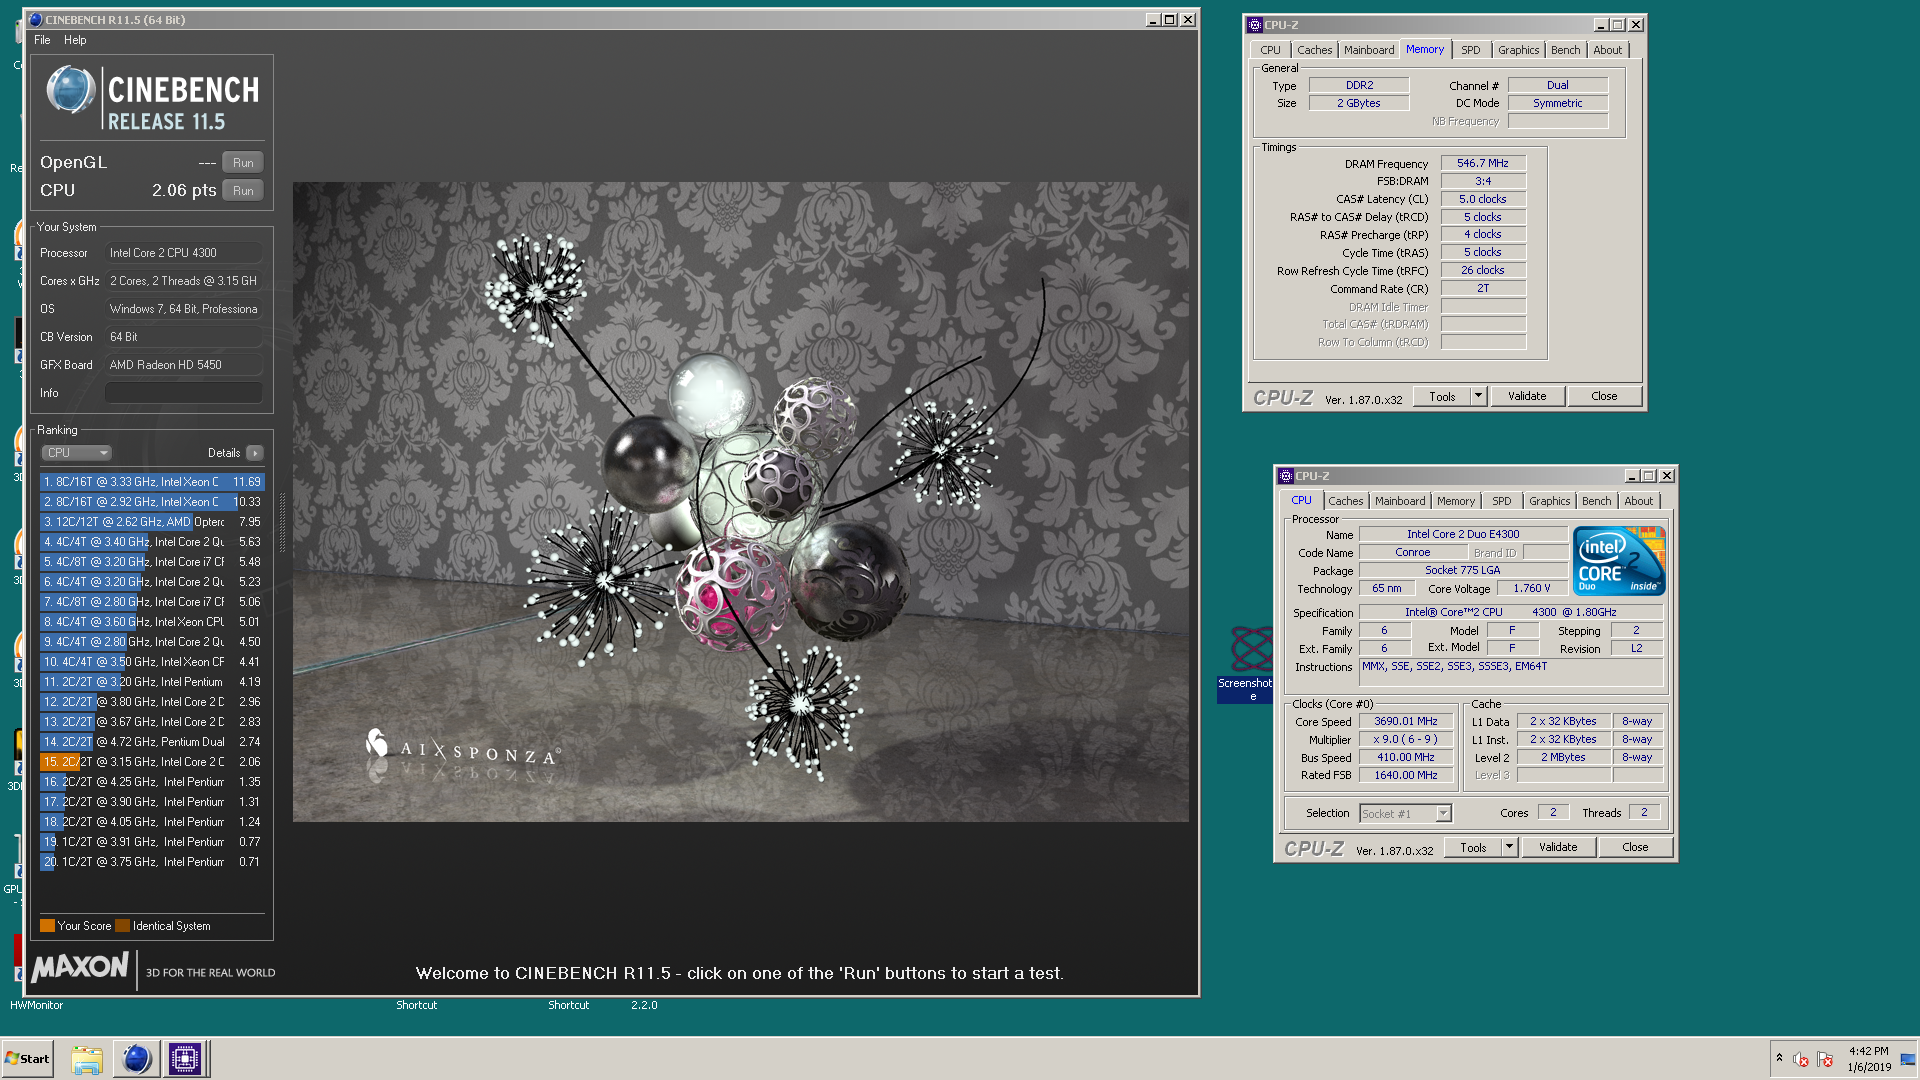Open Mainboard tab in lower CPU-Z window
Image resolution: width=1920 pixels, height=1080 pixels.
[1399, 501]
